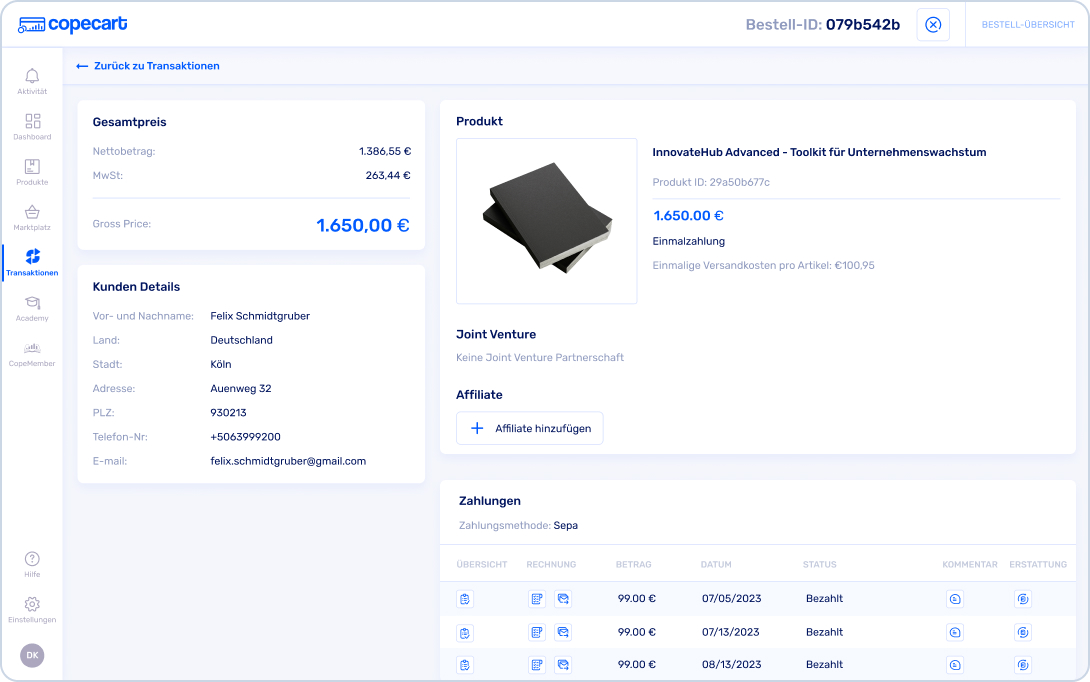The height and width of the screenshot is (682, 1090).
Task: Click 99.00 € amount for 08/13/2023
Action: [637, 665]
